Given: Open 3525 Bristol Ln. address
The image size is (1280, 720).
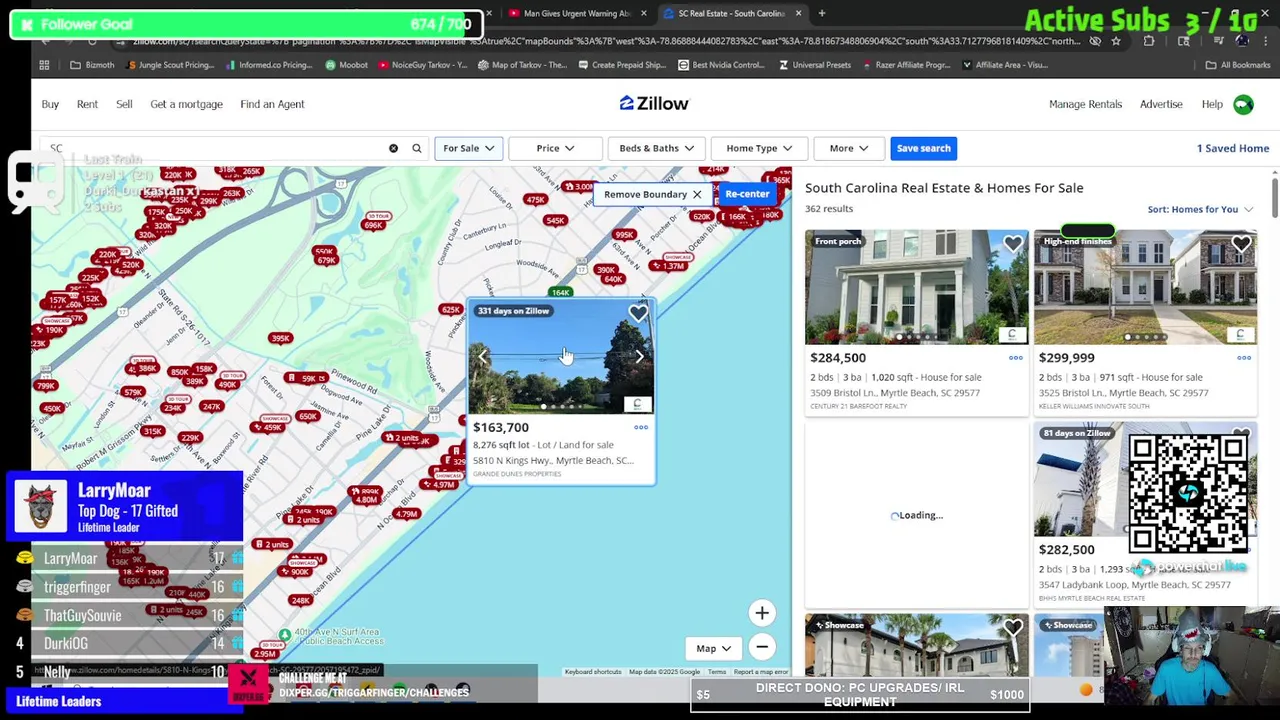Looking at the screenshot, I should point(1123,393).
